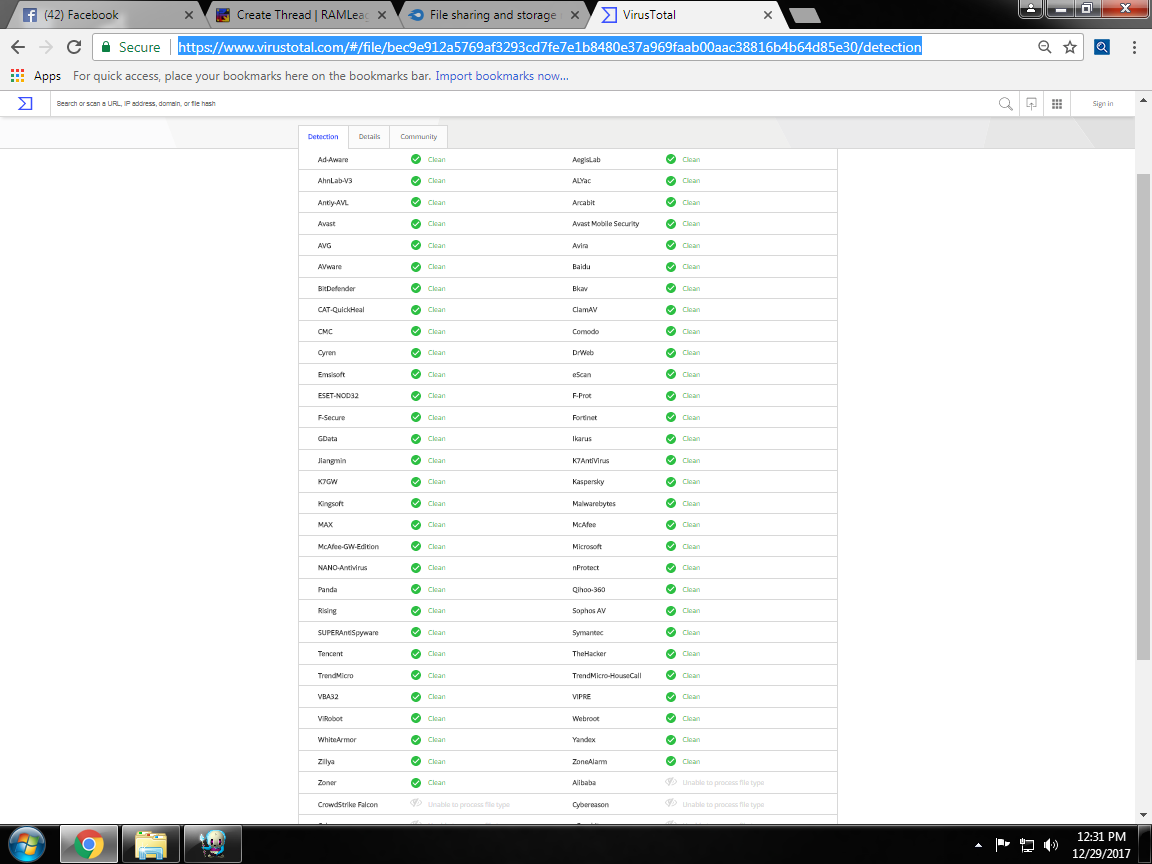
Task: Switch to the Detection tab
Action: pos(323,137)
